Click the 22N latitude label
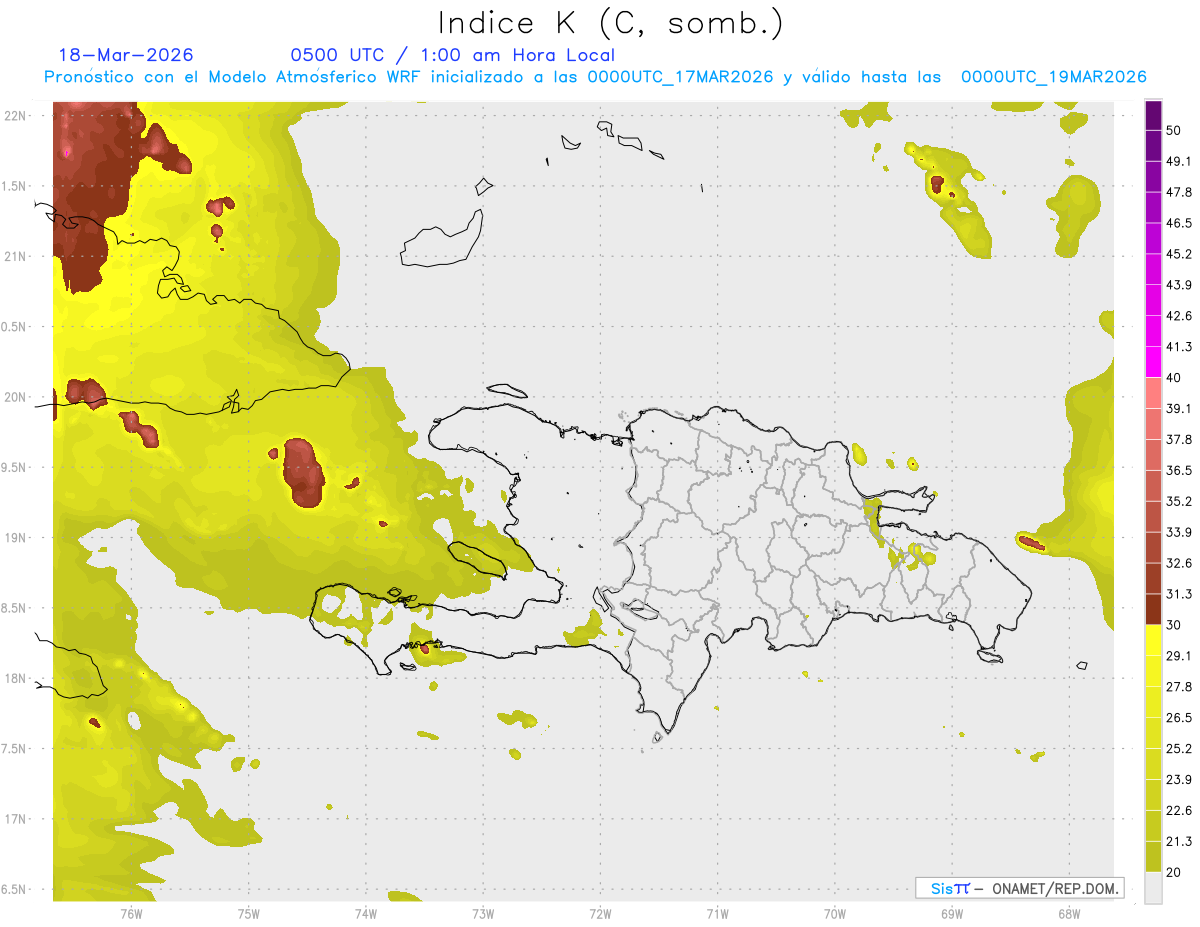The height and width of the screenshot is (927, 1200). [15, 115]
